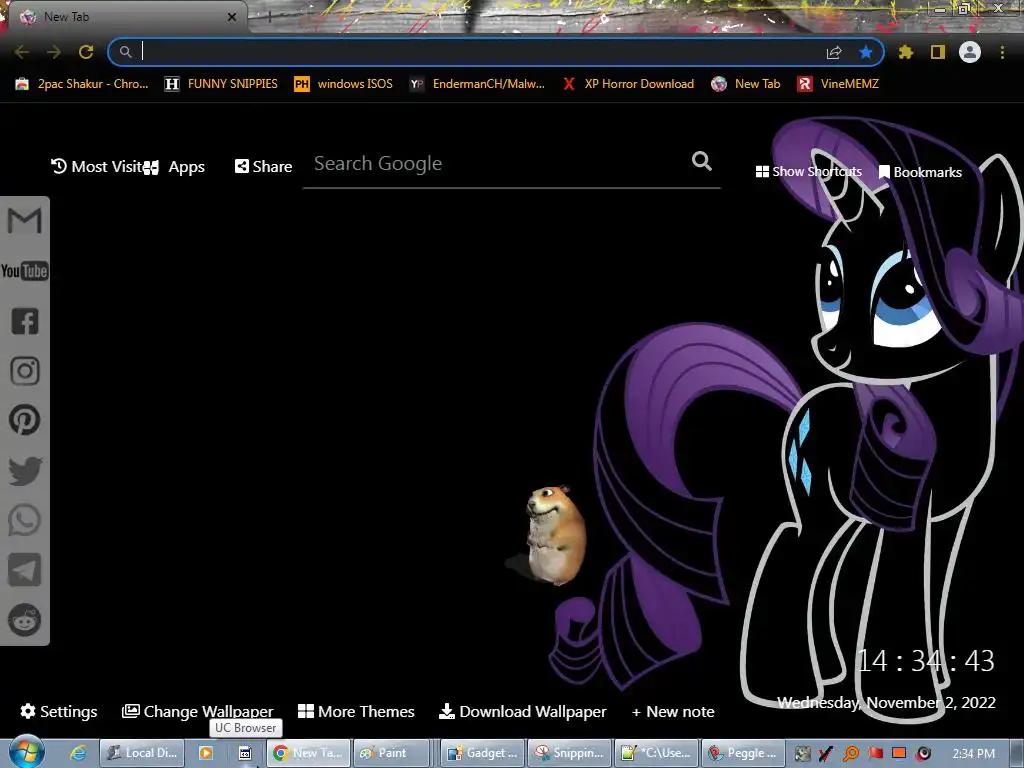1024x768 pixels.
Task: Click the magnifier search icon beside Search Google
Action: (702, 161)
